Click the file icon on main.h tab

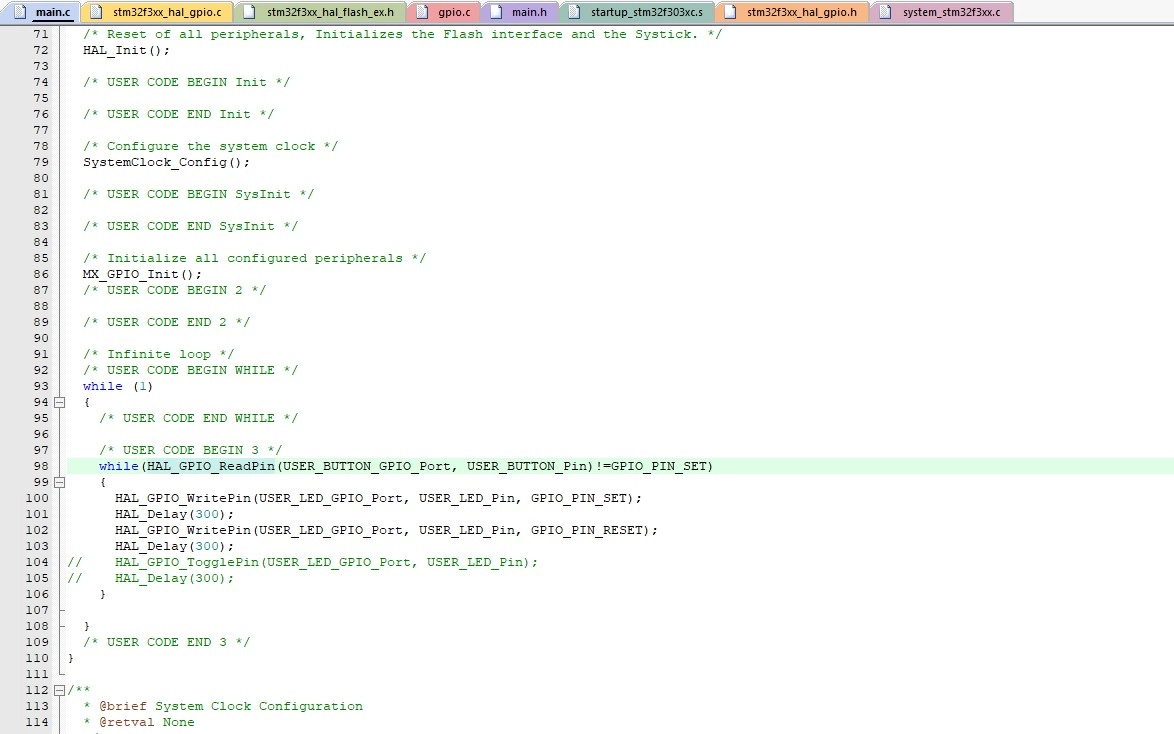point(496,12)
